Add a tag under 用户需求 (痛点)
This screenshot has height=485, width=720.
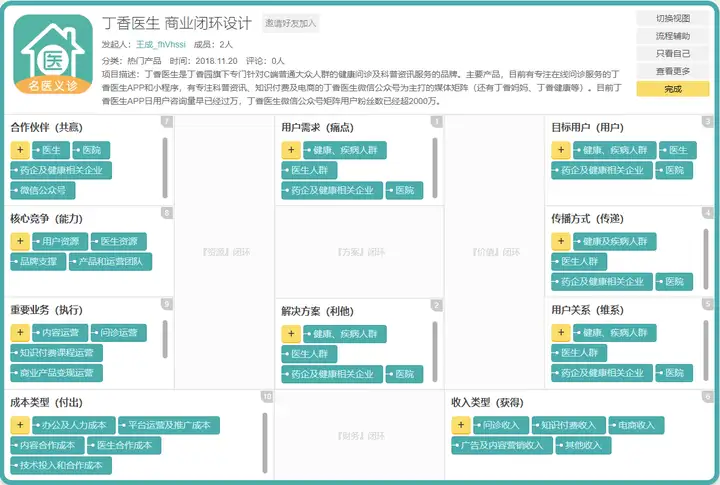click(291, 150)
